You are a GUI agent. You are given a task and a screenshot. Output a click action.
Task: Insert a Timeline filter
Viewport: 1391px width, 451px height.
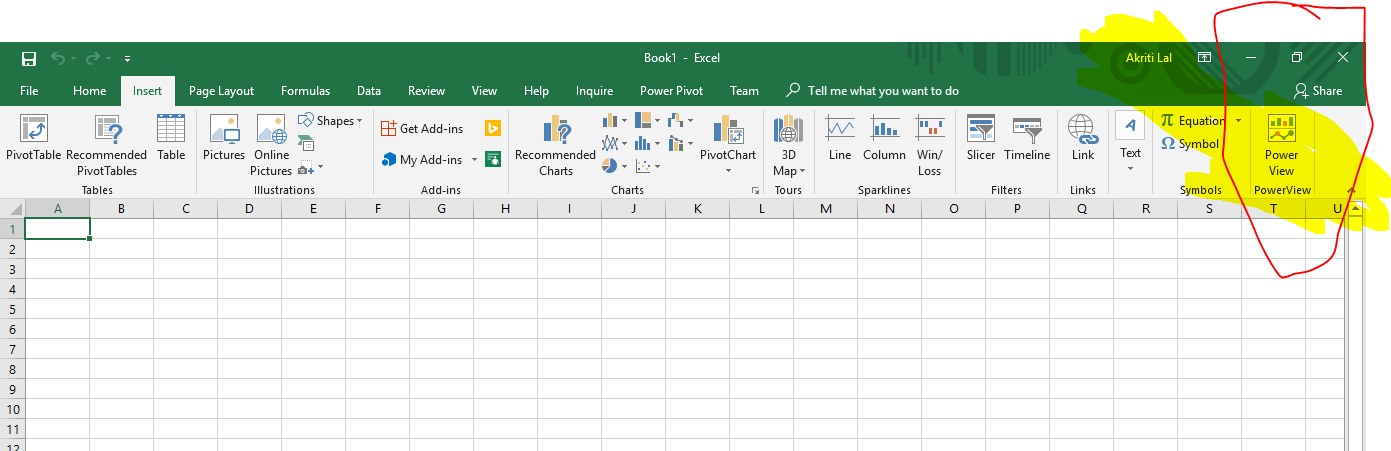(x=1027, y=139)
